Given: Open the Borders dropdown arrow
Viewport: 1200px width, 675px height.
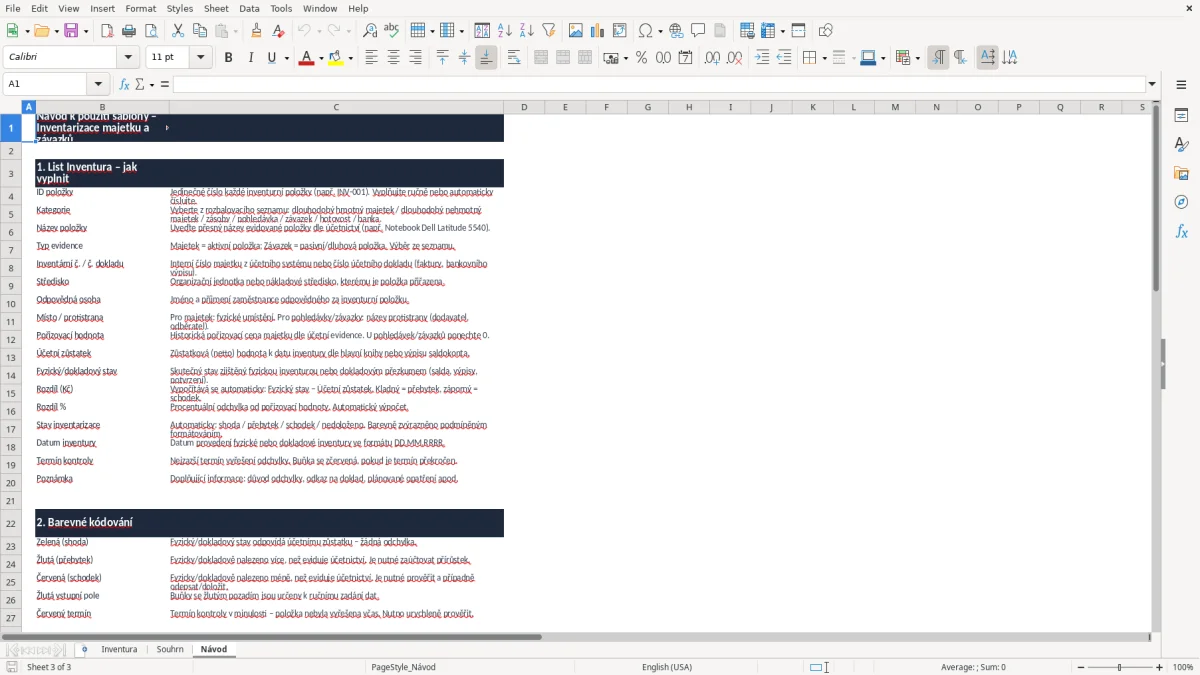Looking at the screenshot, I should tap(824, 58).
